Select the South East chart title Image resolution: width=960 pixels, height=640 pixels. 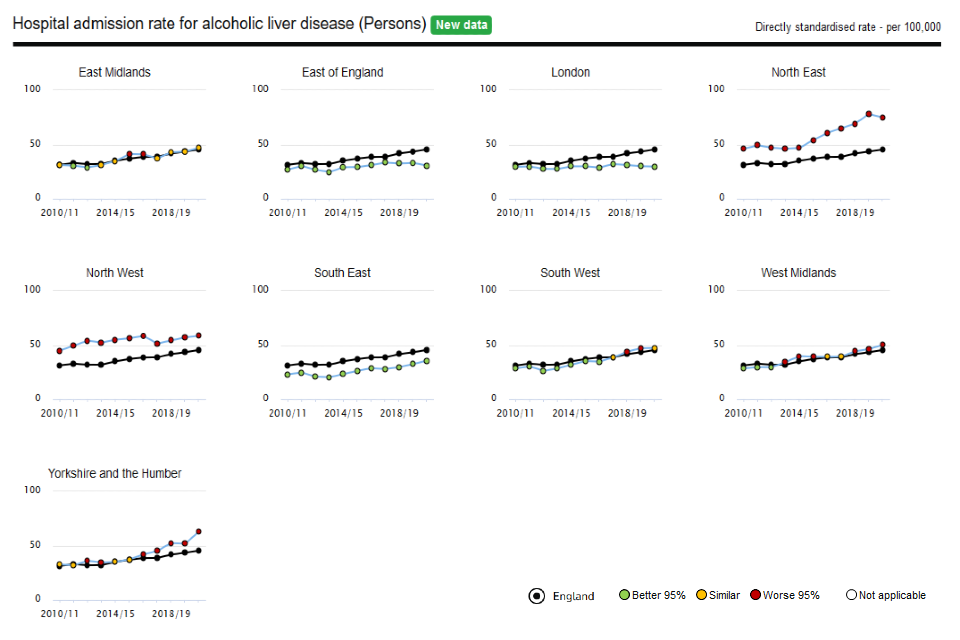[x=343, y=273]
